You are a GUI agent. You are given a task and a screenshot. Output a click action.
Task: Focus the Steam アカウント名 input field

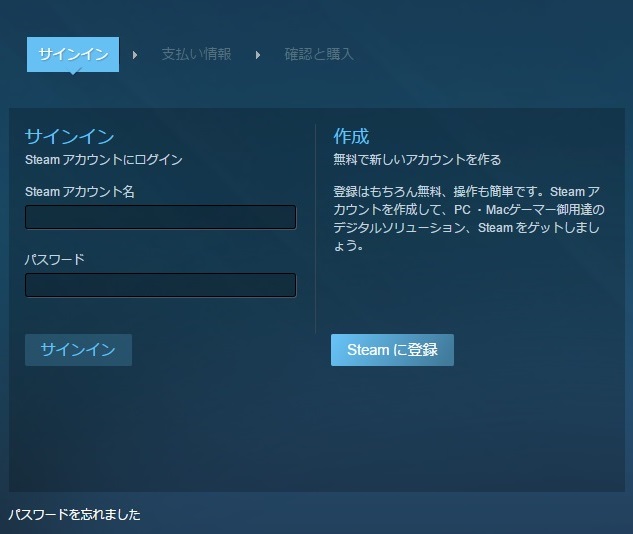click(161, 217)
